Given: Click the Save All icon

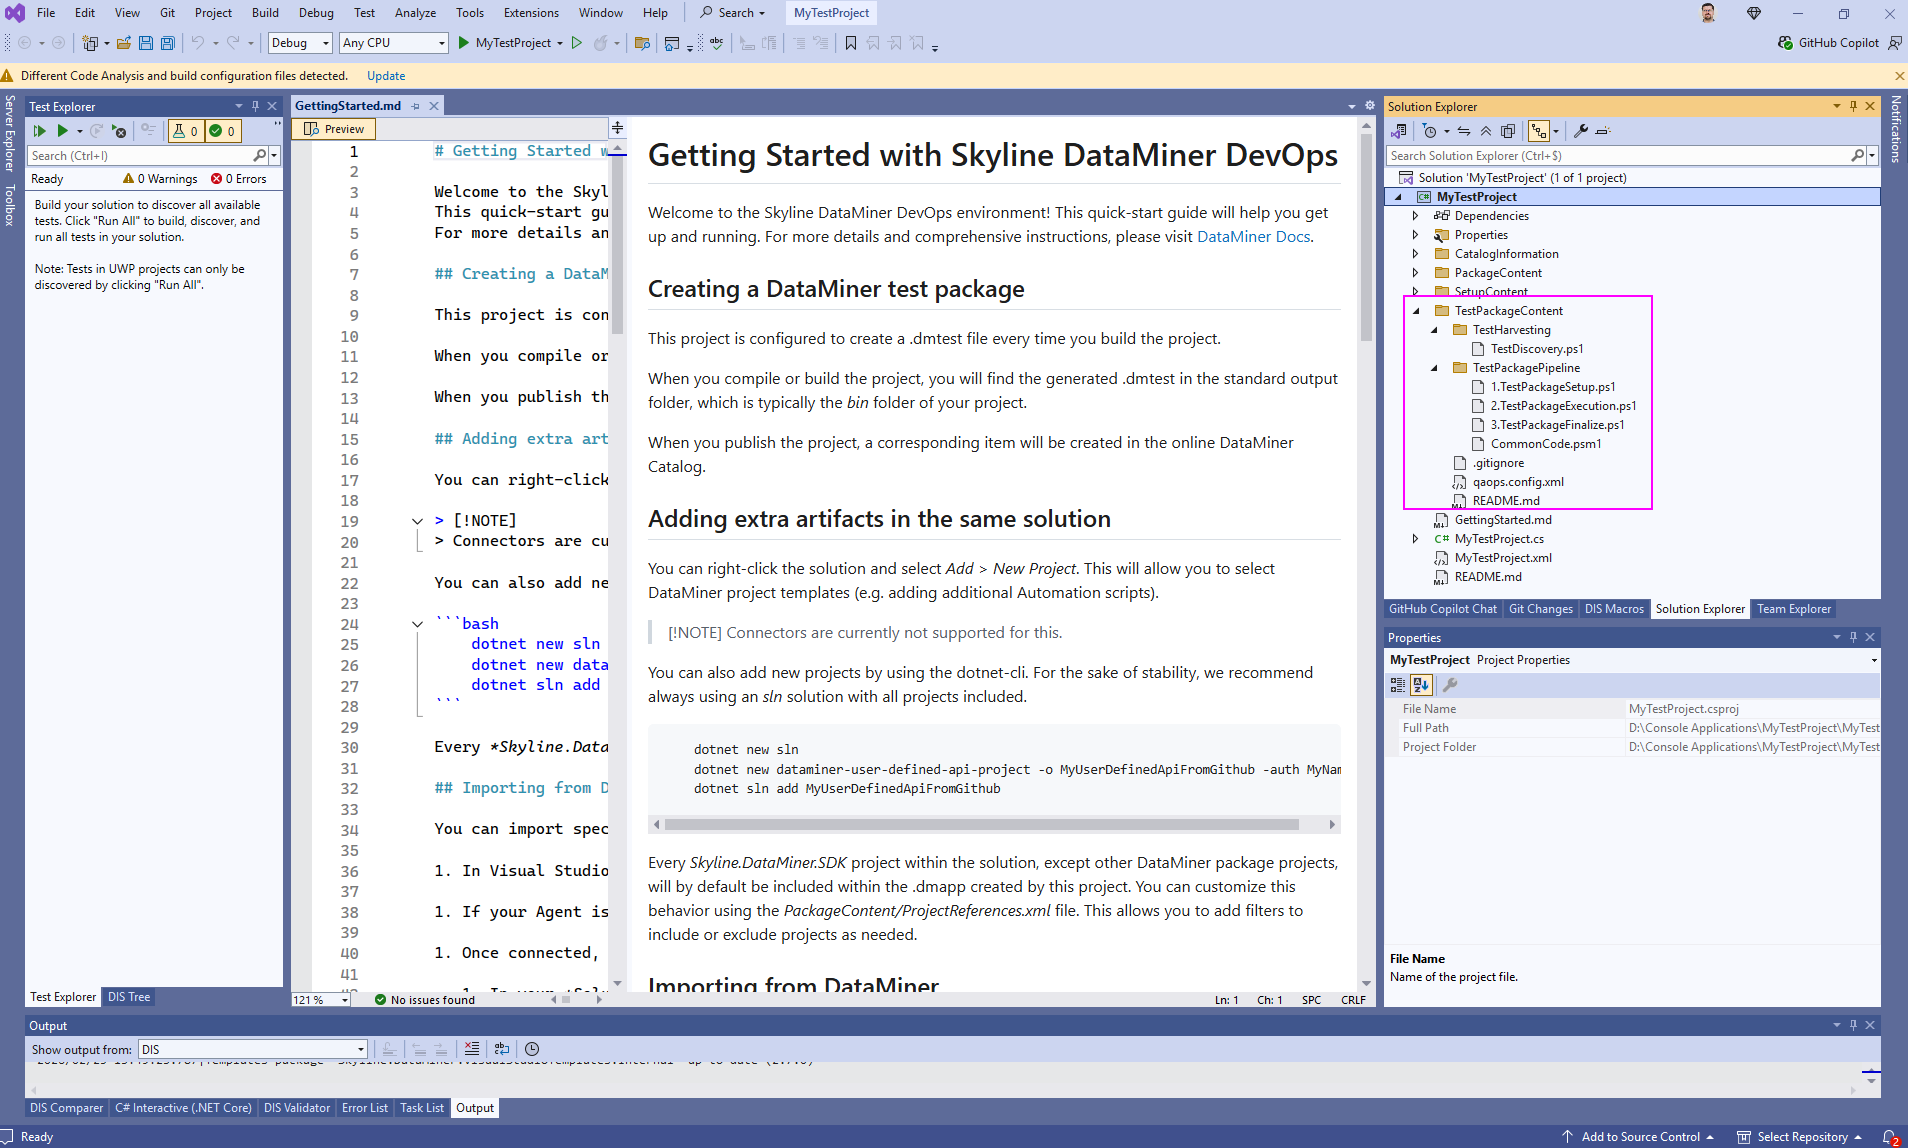Looking at the screenshot, I should [167, 43].
